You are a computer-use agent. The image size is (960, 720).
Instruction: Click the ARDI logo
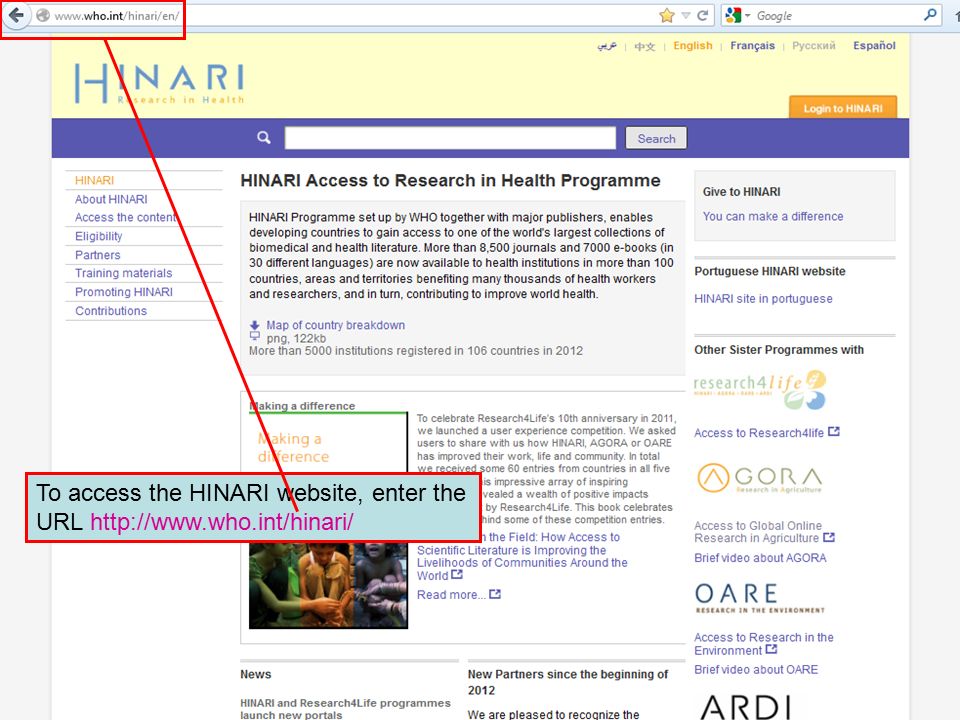(x=746, y=707)
